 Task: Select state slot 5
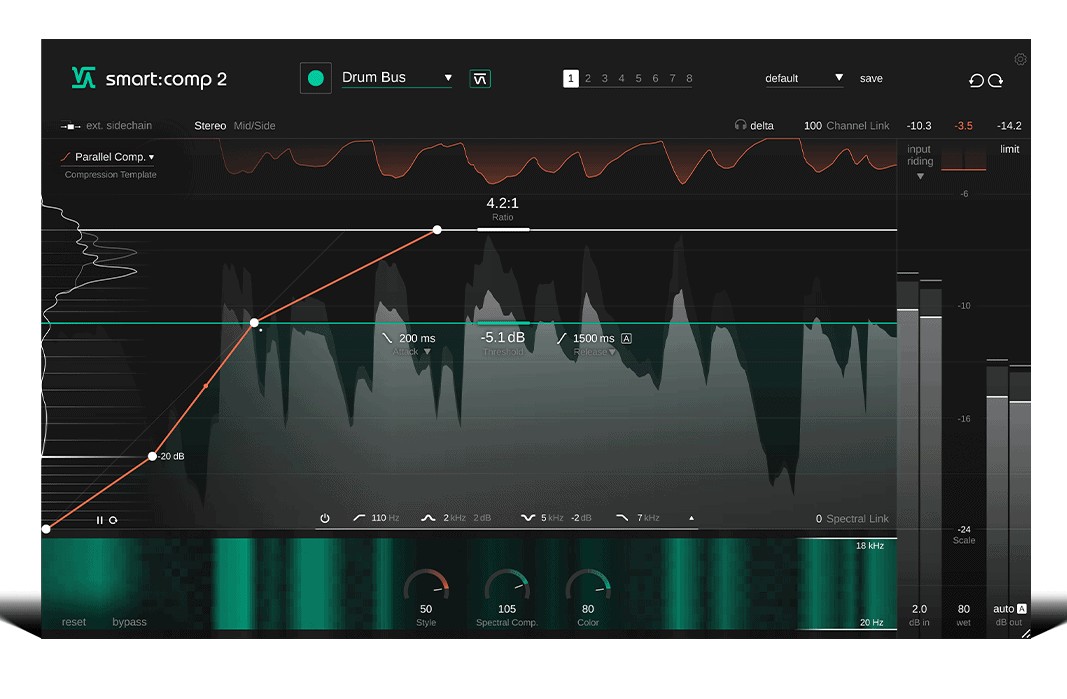click(638, 78)
